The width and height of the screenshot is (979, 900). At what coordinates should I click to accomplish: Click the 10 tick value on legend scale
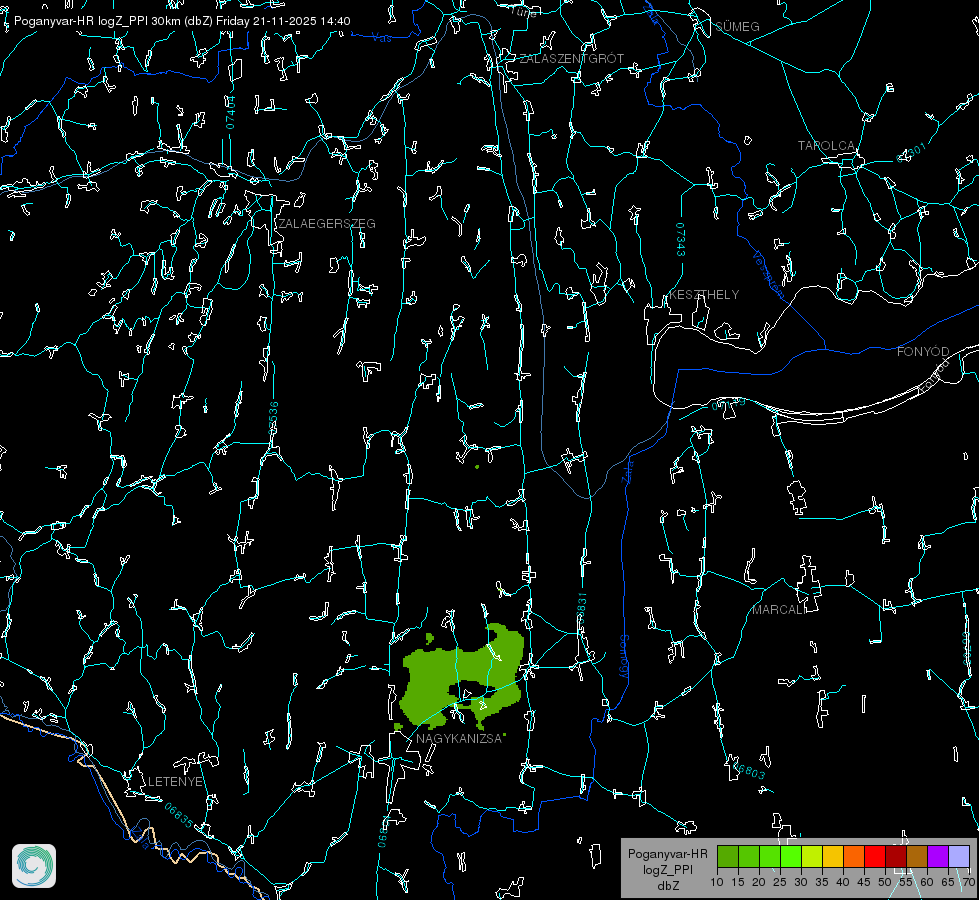(x=717, y=883)
